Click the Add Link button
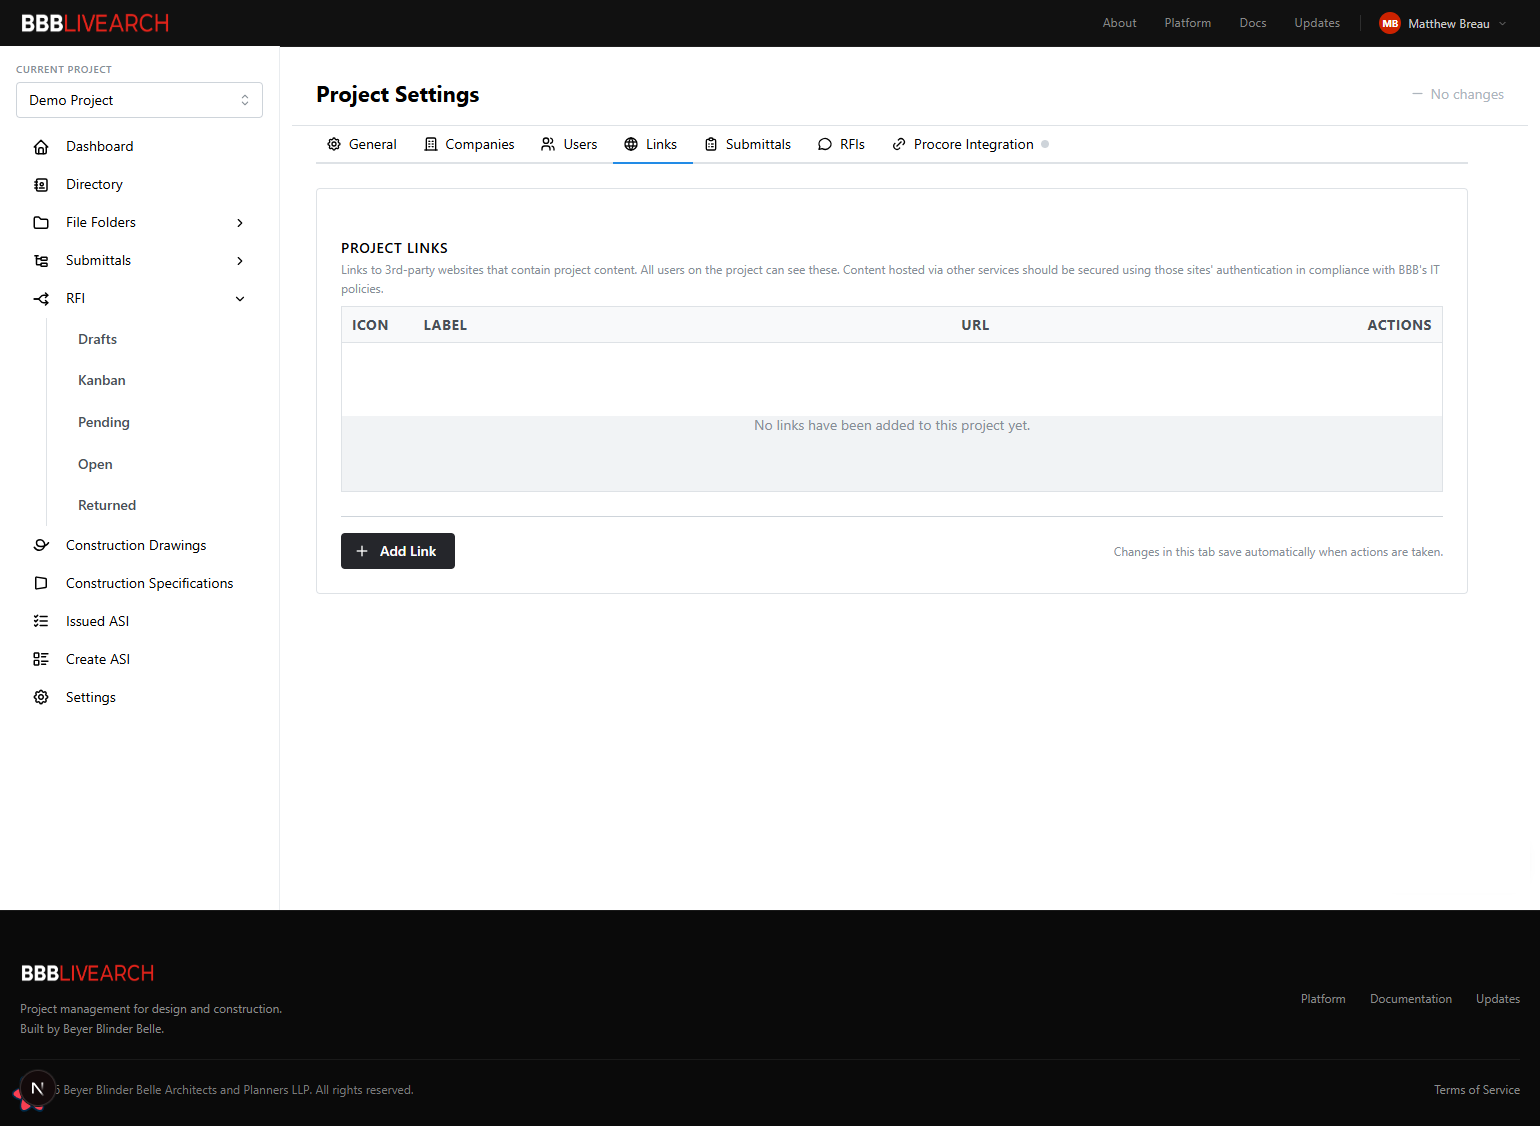1540x1126 pixels. 398,551
